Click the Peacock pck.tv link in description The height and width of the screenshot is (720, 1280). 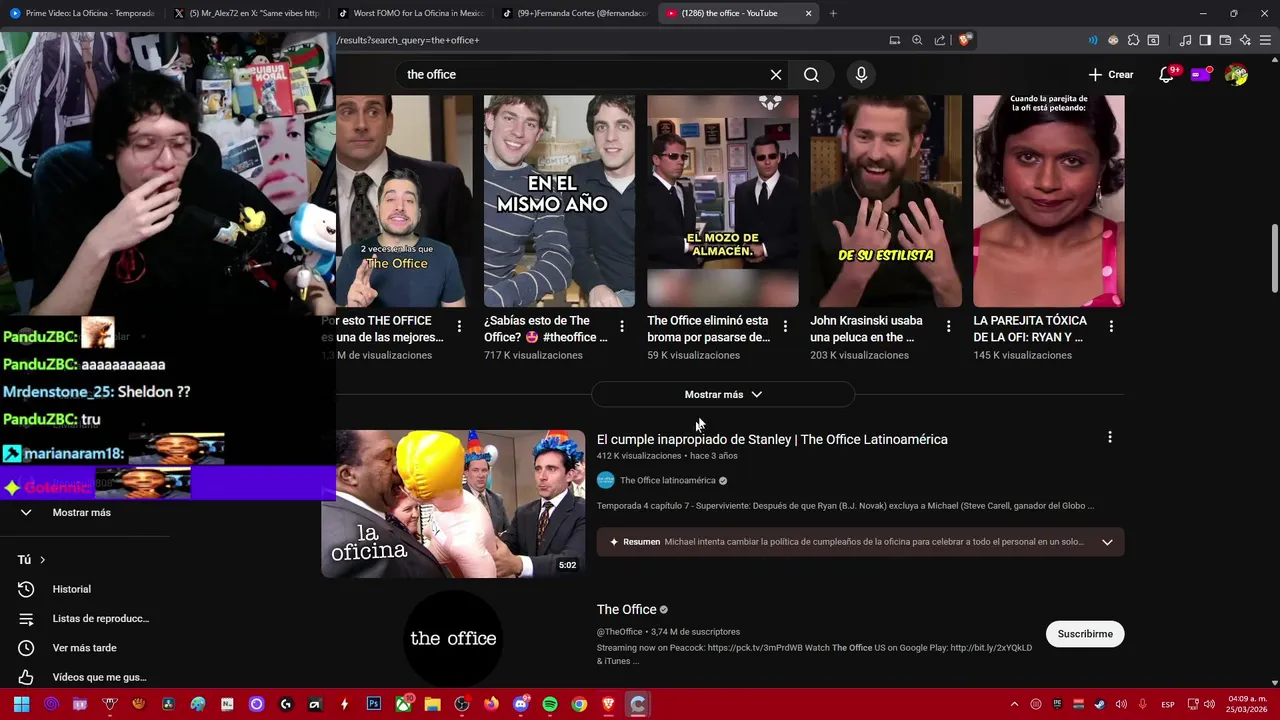(x=768, y=648)
